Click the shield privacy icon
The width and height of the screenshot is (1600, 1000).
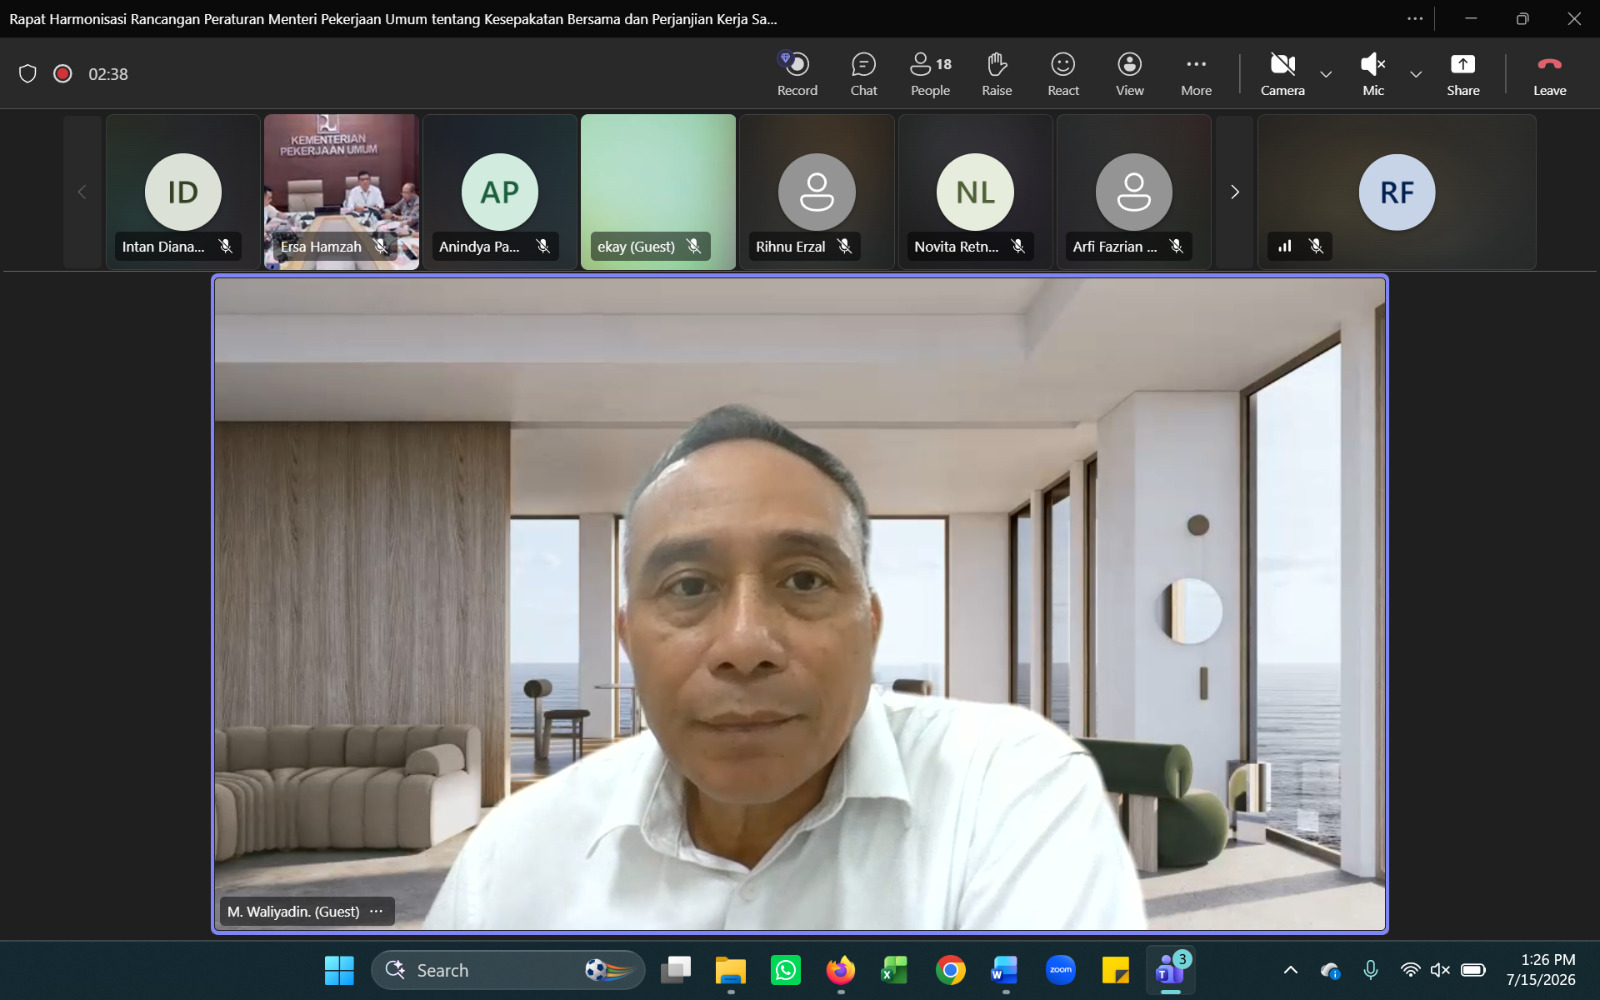[28, 74]
